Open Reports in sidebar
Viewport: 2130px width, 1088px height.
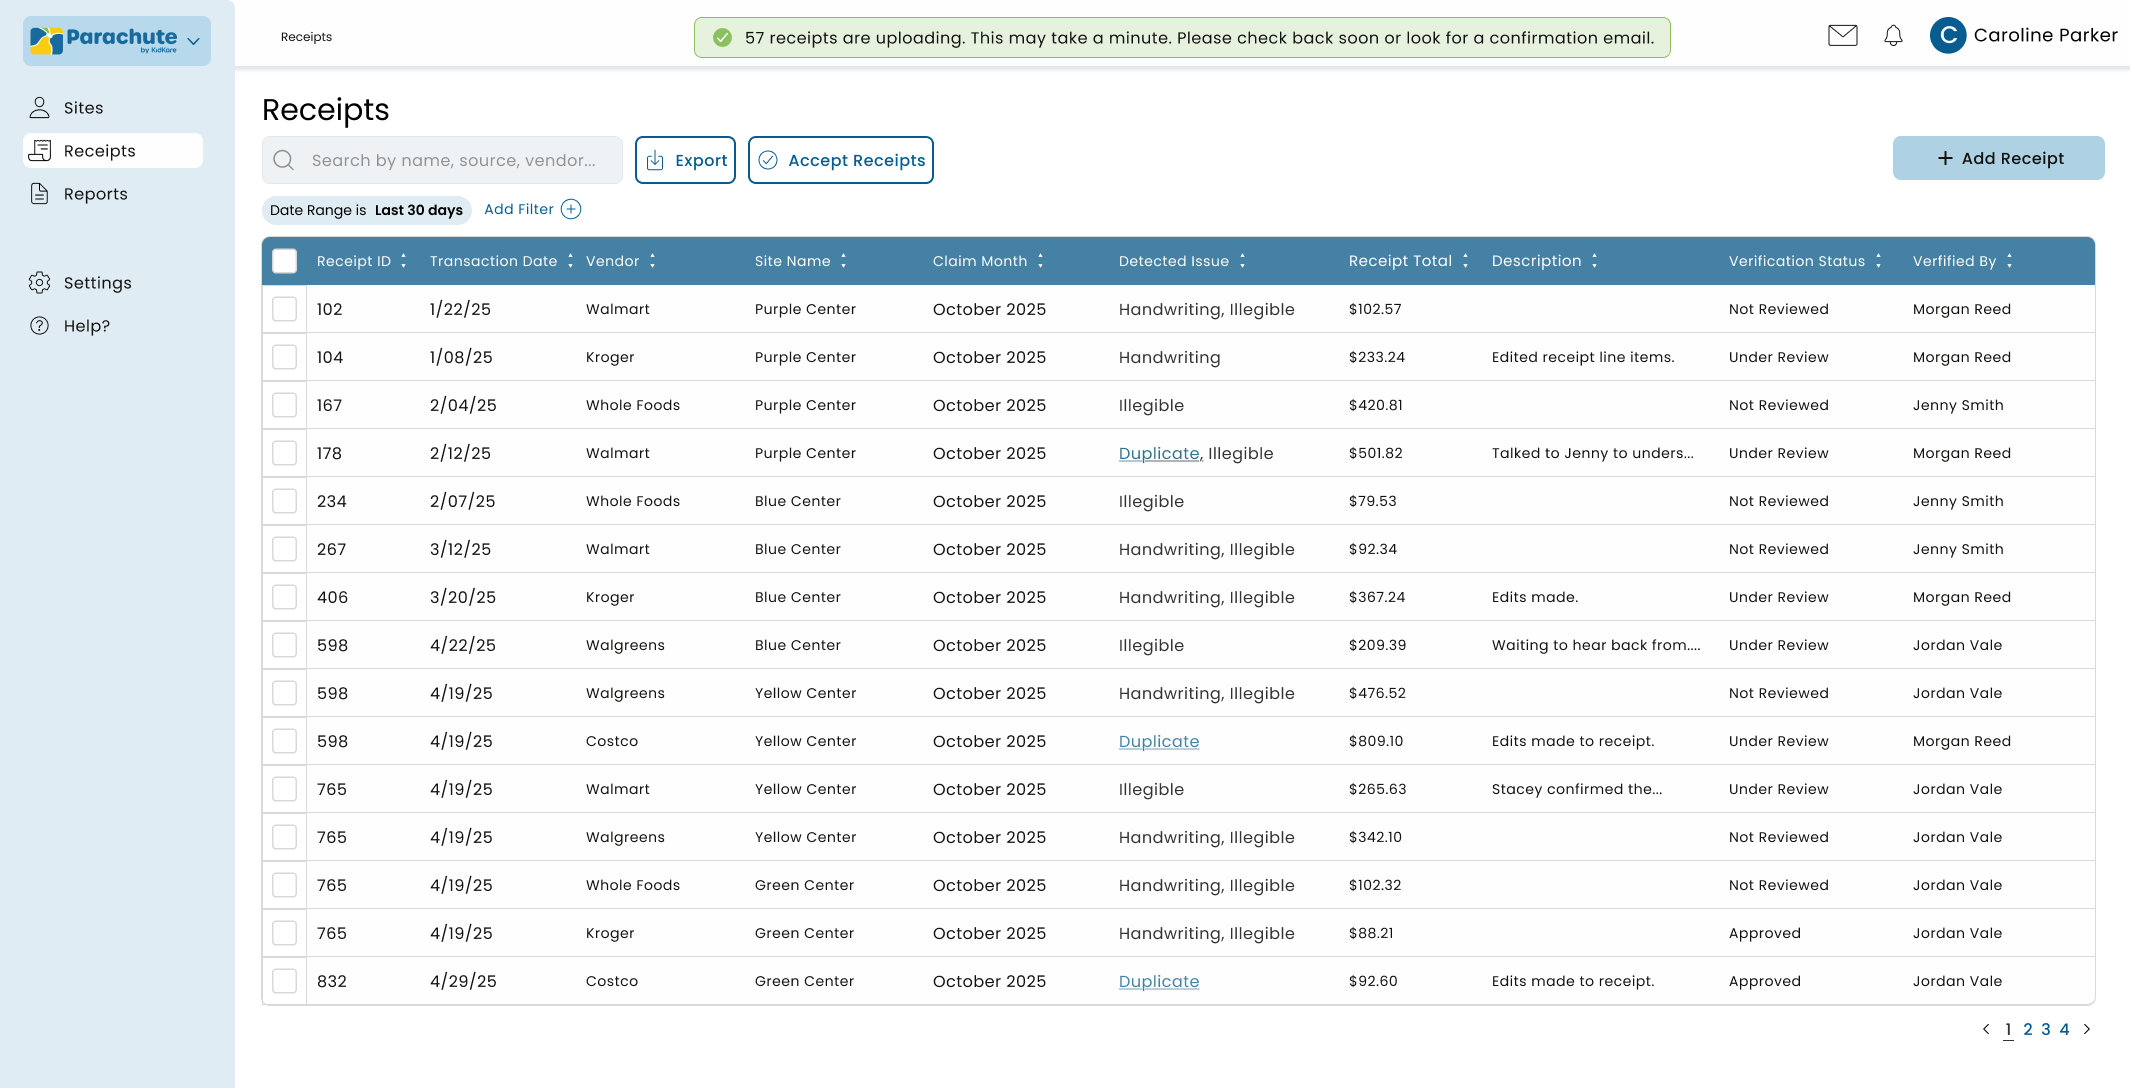click(95, 194)
